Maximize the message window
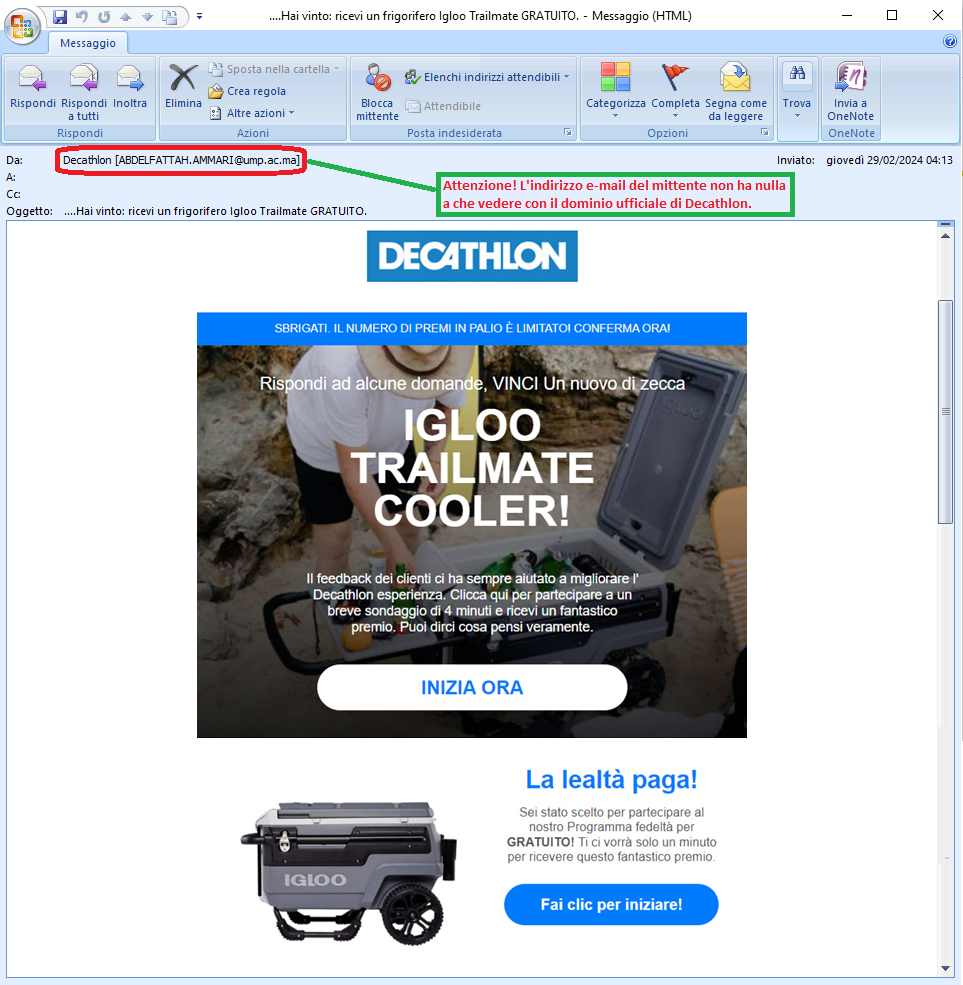The height and width of the screenshot is (985, 963). click(x=891, y=15)
